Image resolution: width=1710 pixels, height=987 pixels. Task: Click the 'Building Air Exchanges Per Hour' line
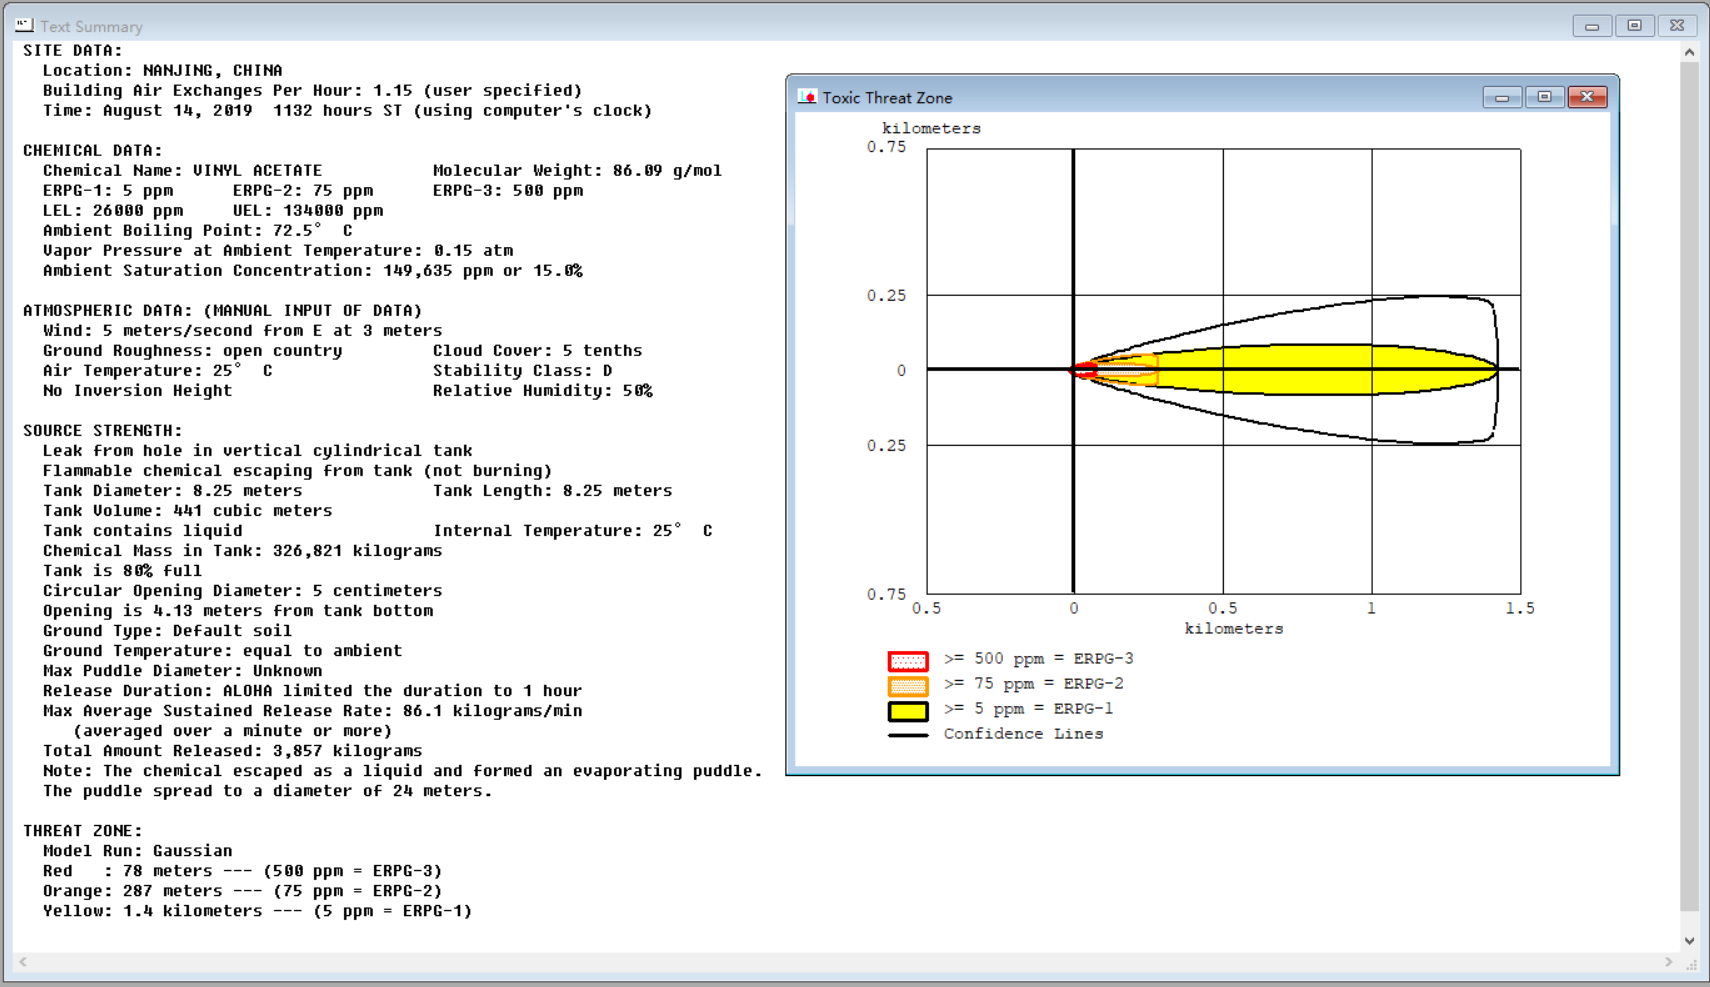(x=313, y=91)
